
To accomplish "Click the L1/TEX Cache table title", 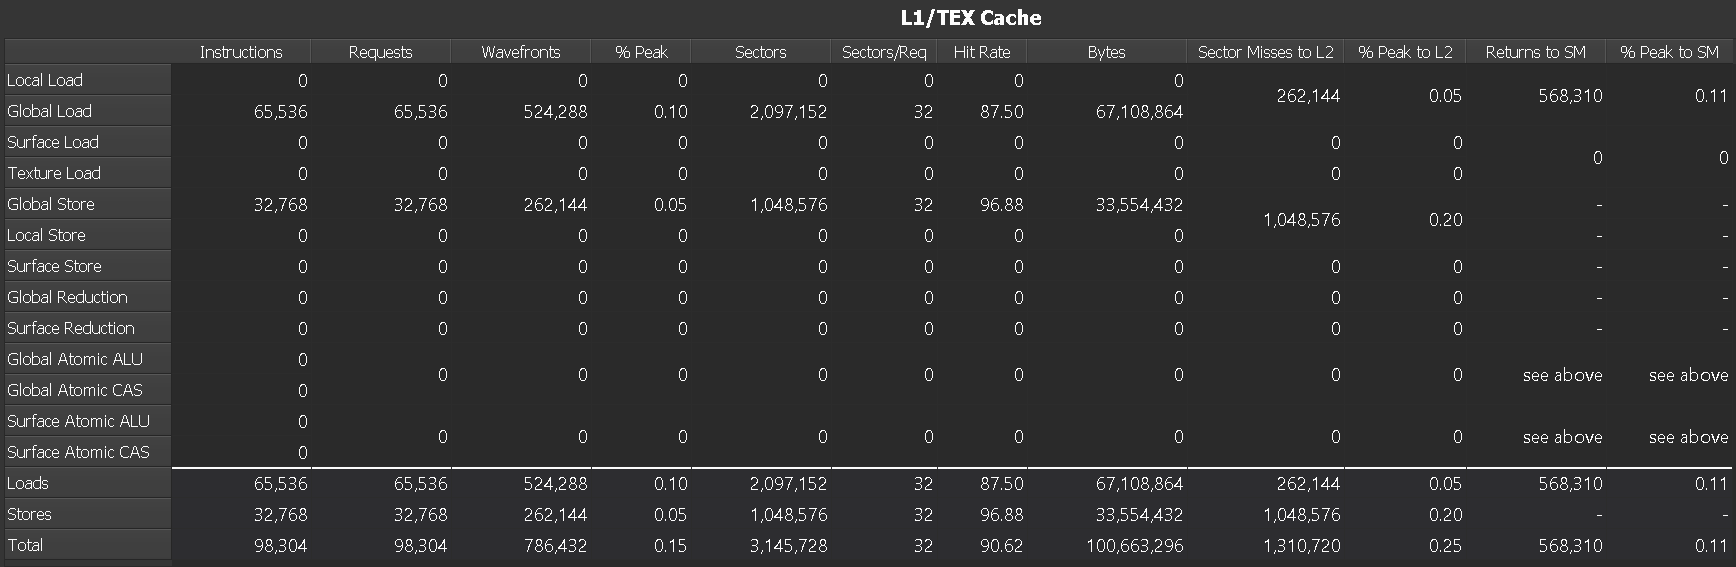I will [970, 18].
